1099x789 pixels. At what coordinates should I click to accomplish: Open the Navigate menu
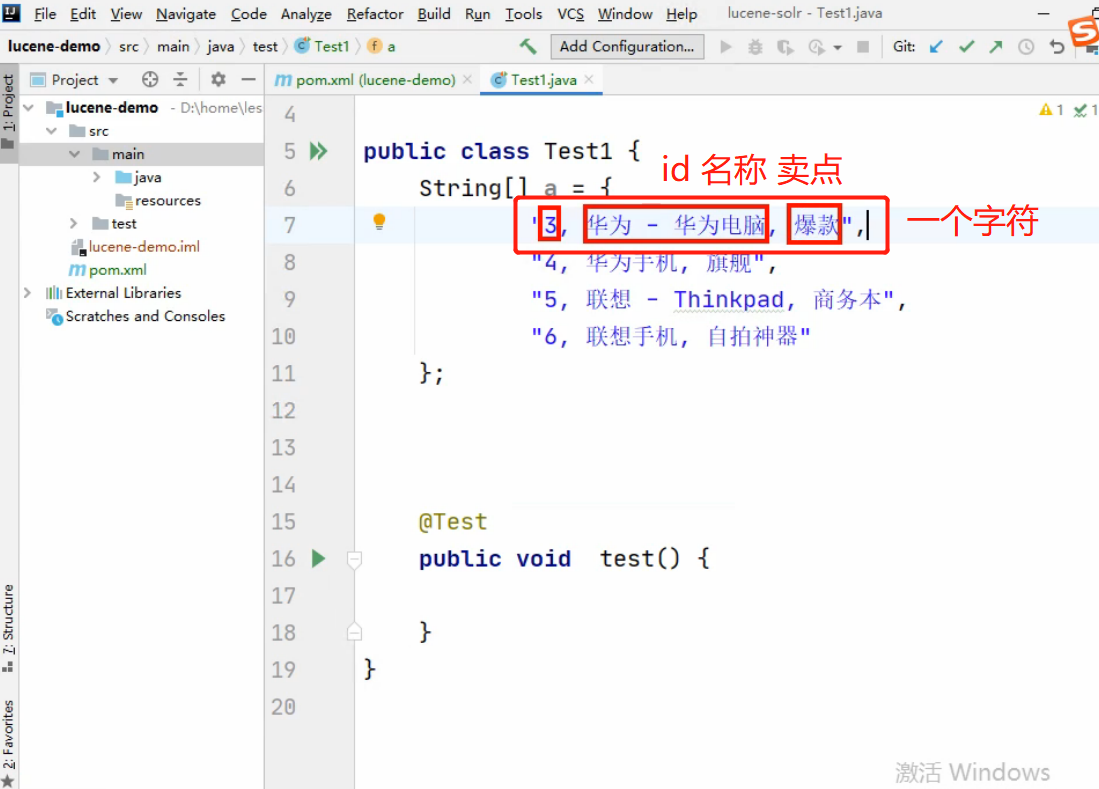pos(186,14)
